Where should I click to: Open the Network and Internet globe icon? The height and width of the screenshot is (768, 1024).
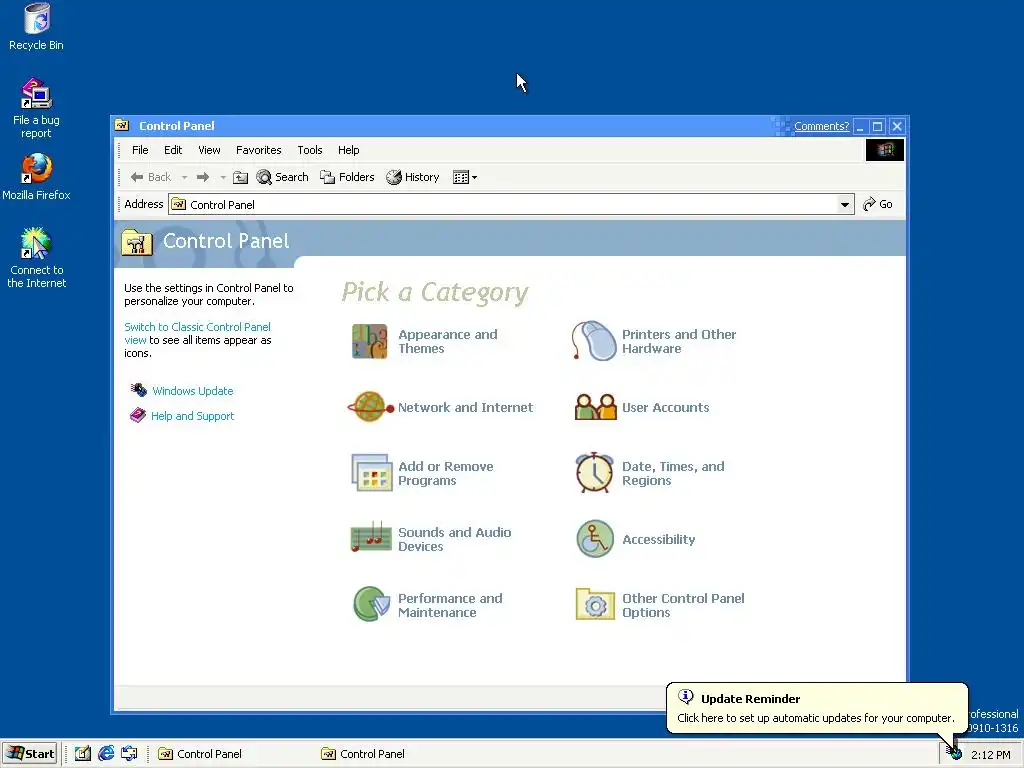click(x=370, y=407)
